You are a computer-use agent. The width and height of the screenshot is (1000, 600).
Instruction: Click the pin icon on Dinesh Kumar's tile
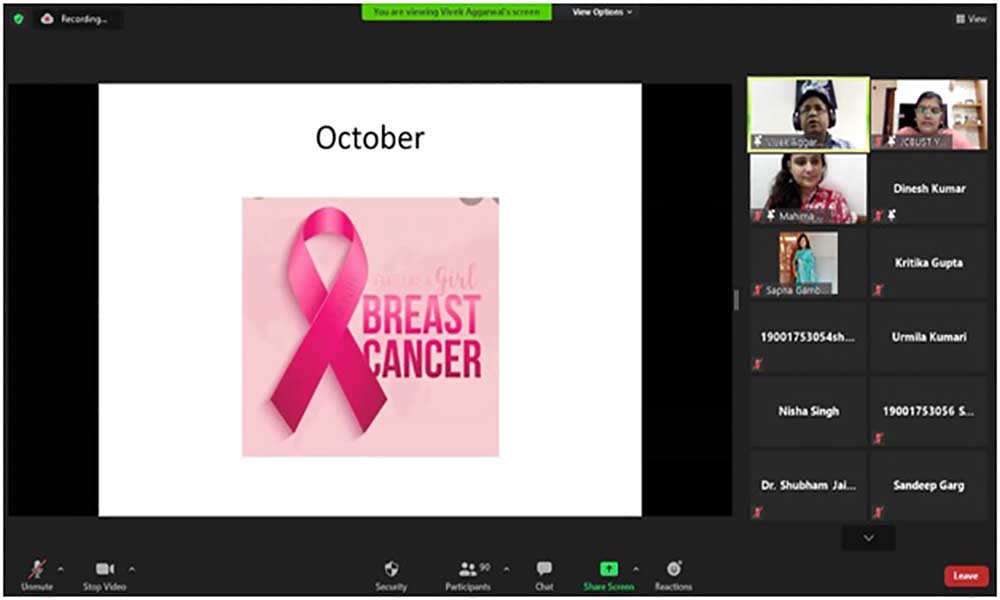coord(892,216)
